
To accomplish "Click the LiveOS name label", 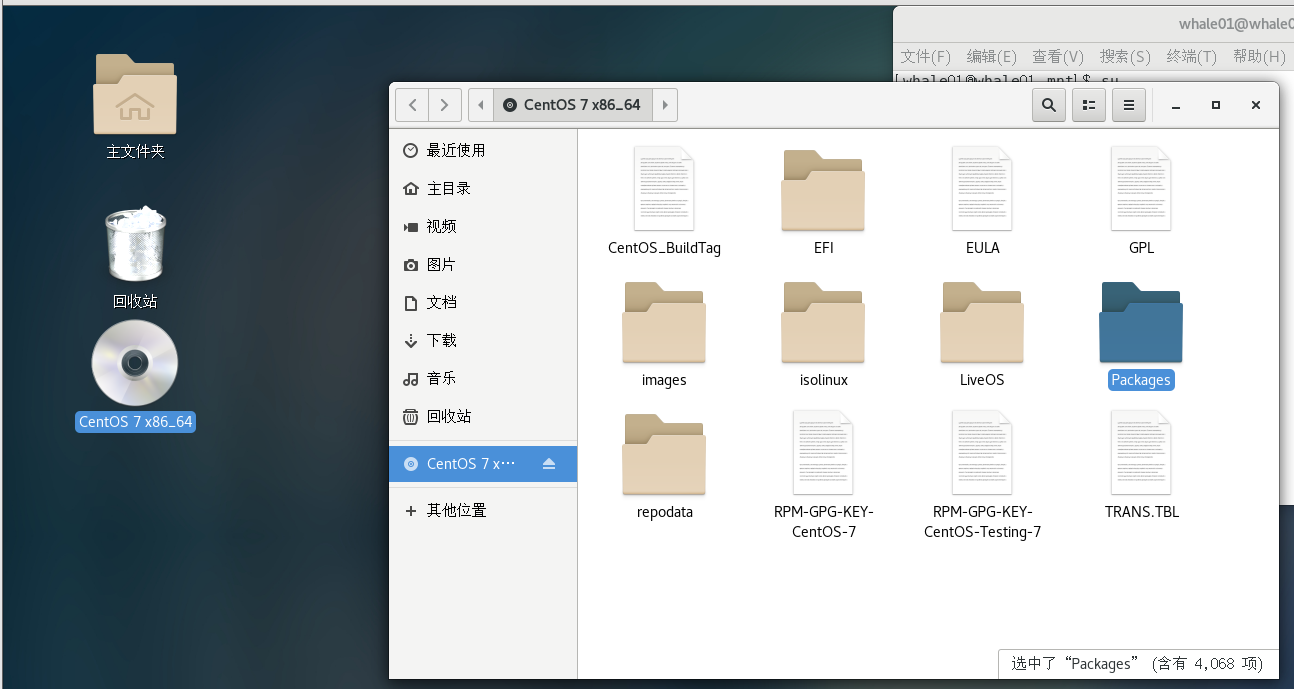I will [982, 380].
